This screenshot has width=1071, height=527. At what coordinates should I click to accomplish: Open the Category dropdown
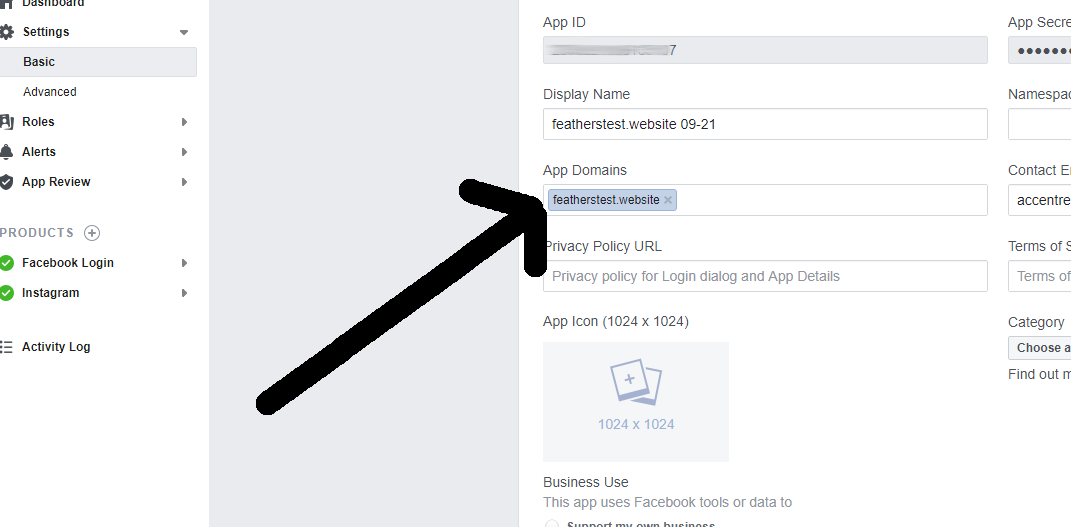[x=1039, y=347]
